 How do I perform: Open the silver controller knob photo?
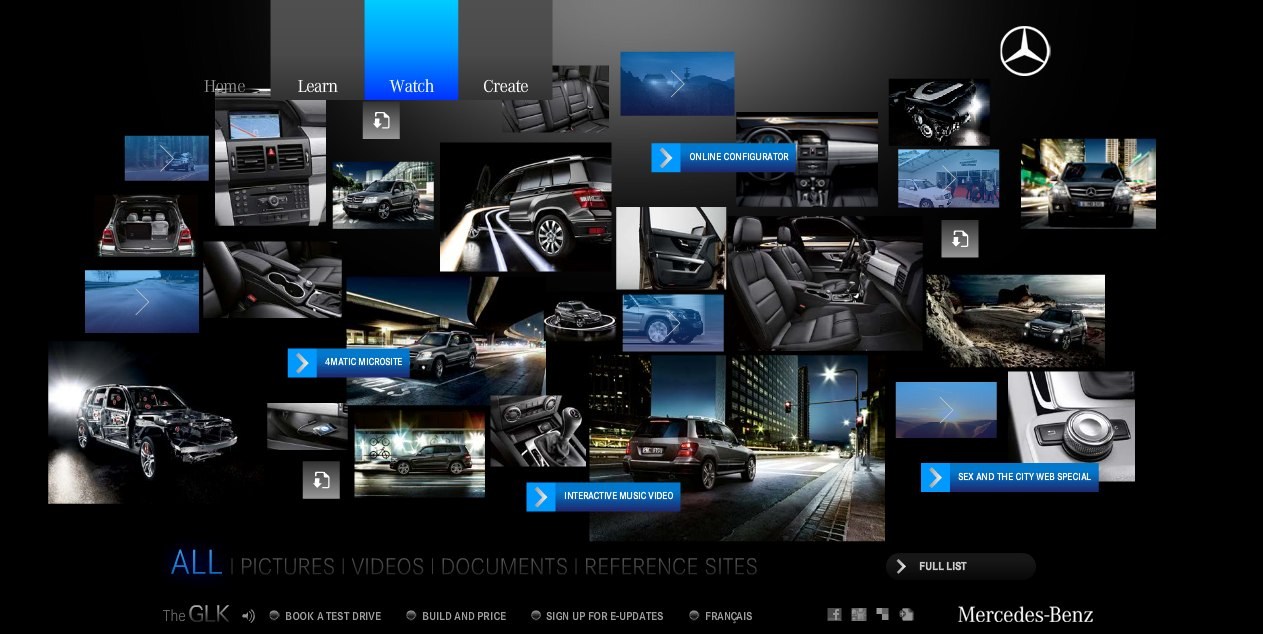[1071, 426]
